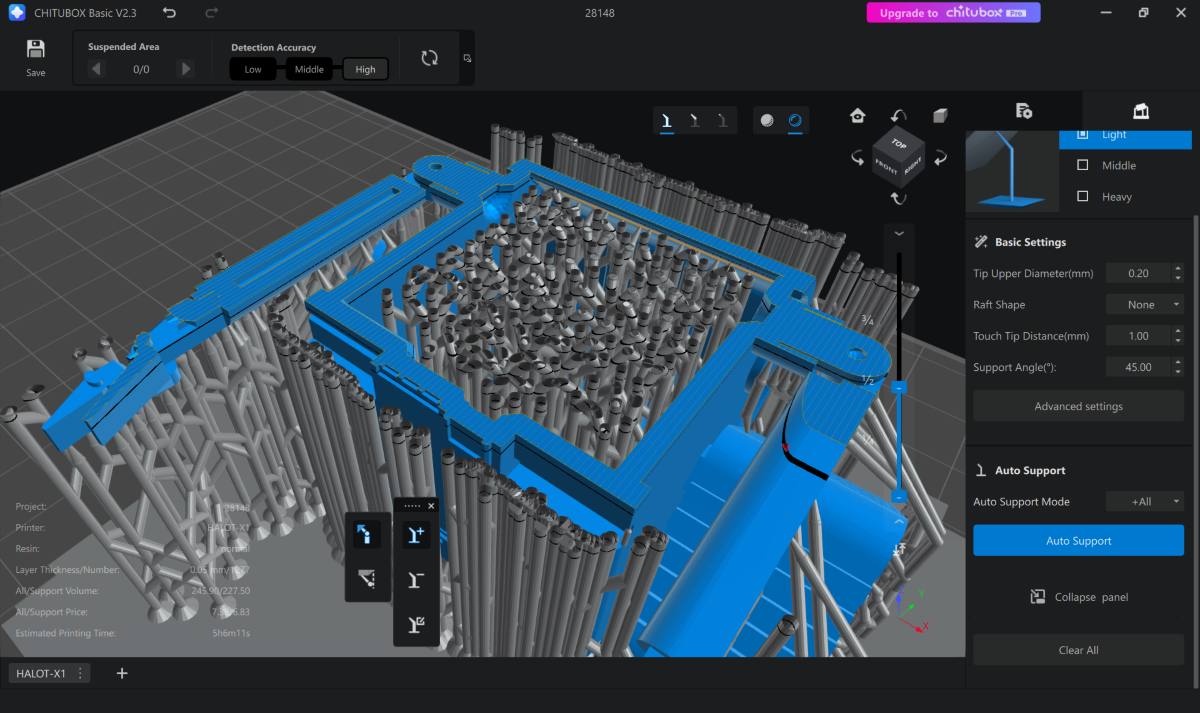Rotate view using arrow above the cube
This screenshot has height=713, width=1200.
pos(899,116)
